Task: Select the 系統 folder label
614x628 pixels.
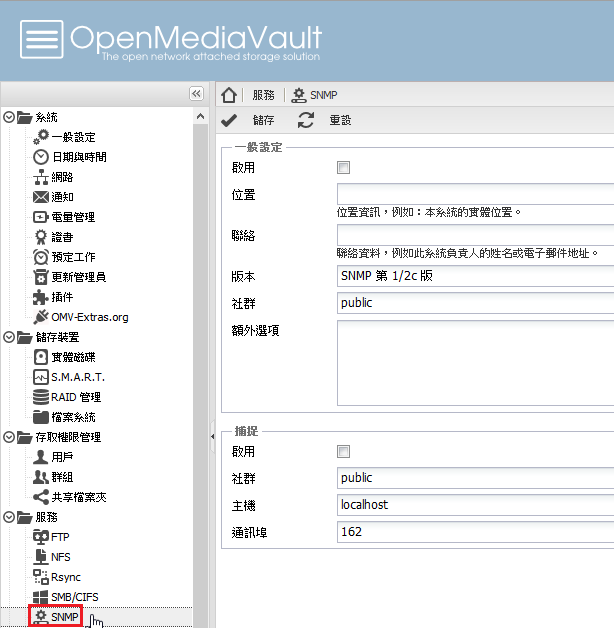Action: pos(46,117)
